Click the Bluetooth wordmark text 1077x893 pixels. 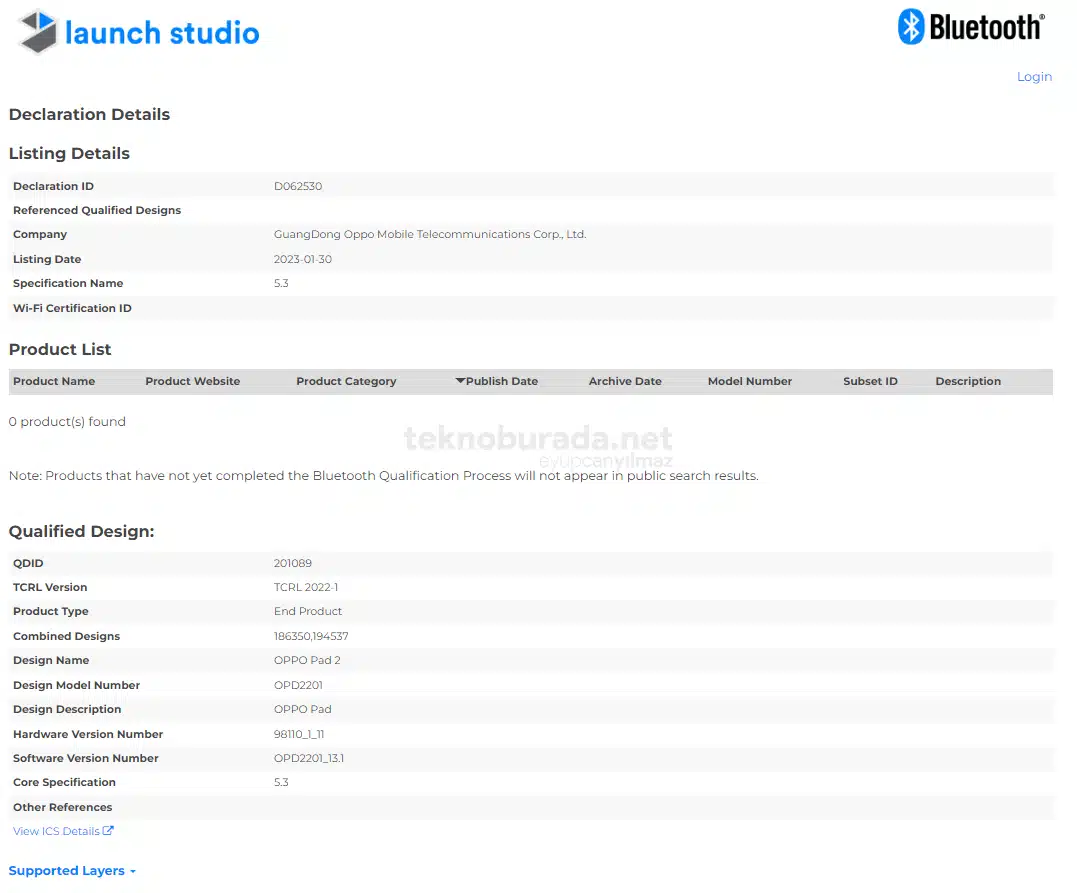[x=985, y=28]
